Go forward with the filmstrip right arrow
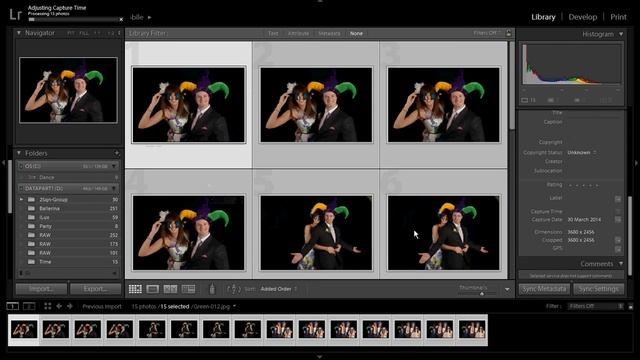 70,306
